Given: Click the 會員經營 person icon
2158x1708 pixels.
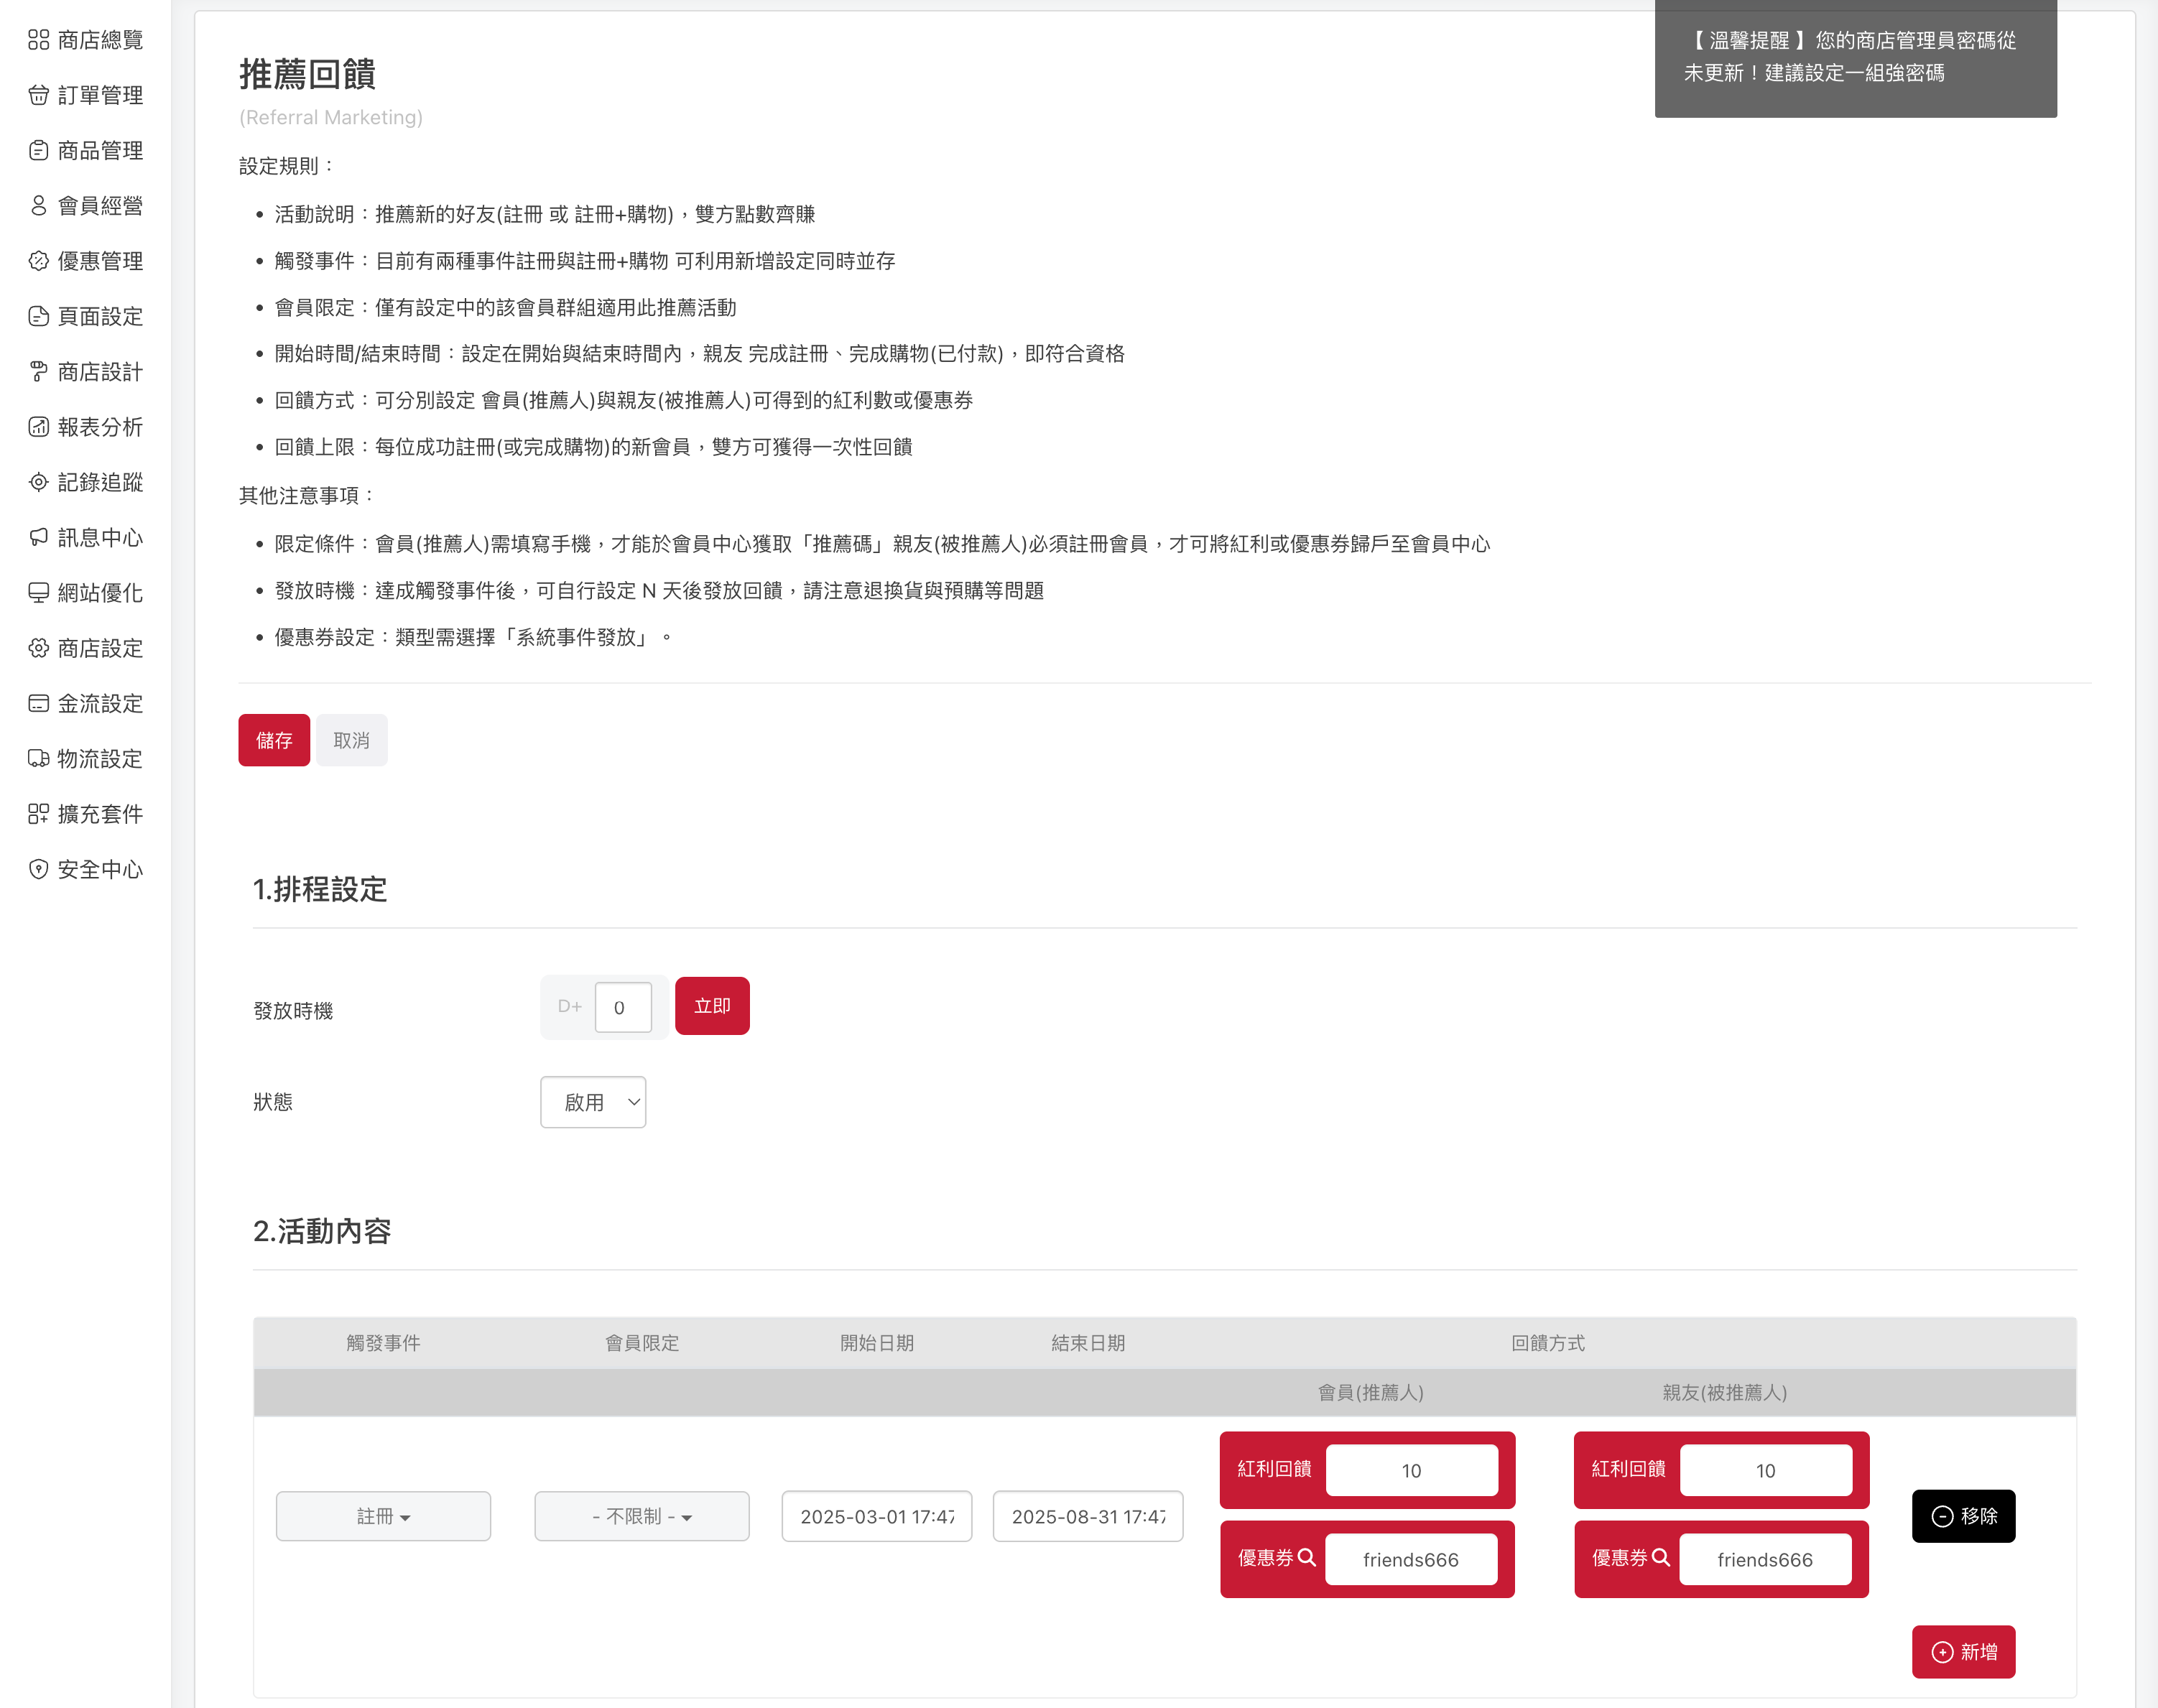Looking at the screenshot, I should pyautogui.click(x=38, y=206).
